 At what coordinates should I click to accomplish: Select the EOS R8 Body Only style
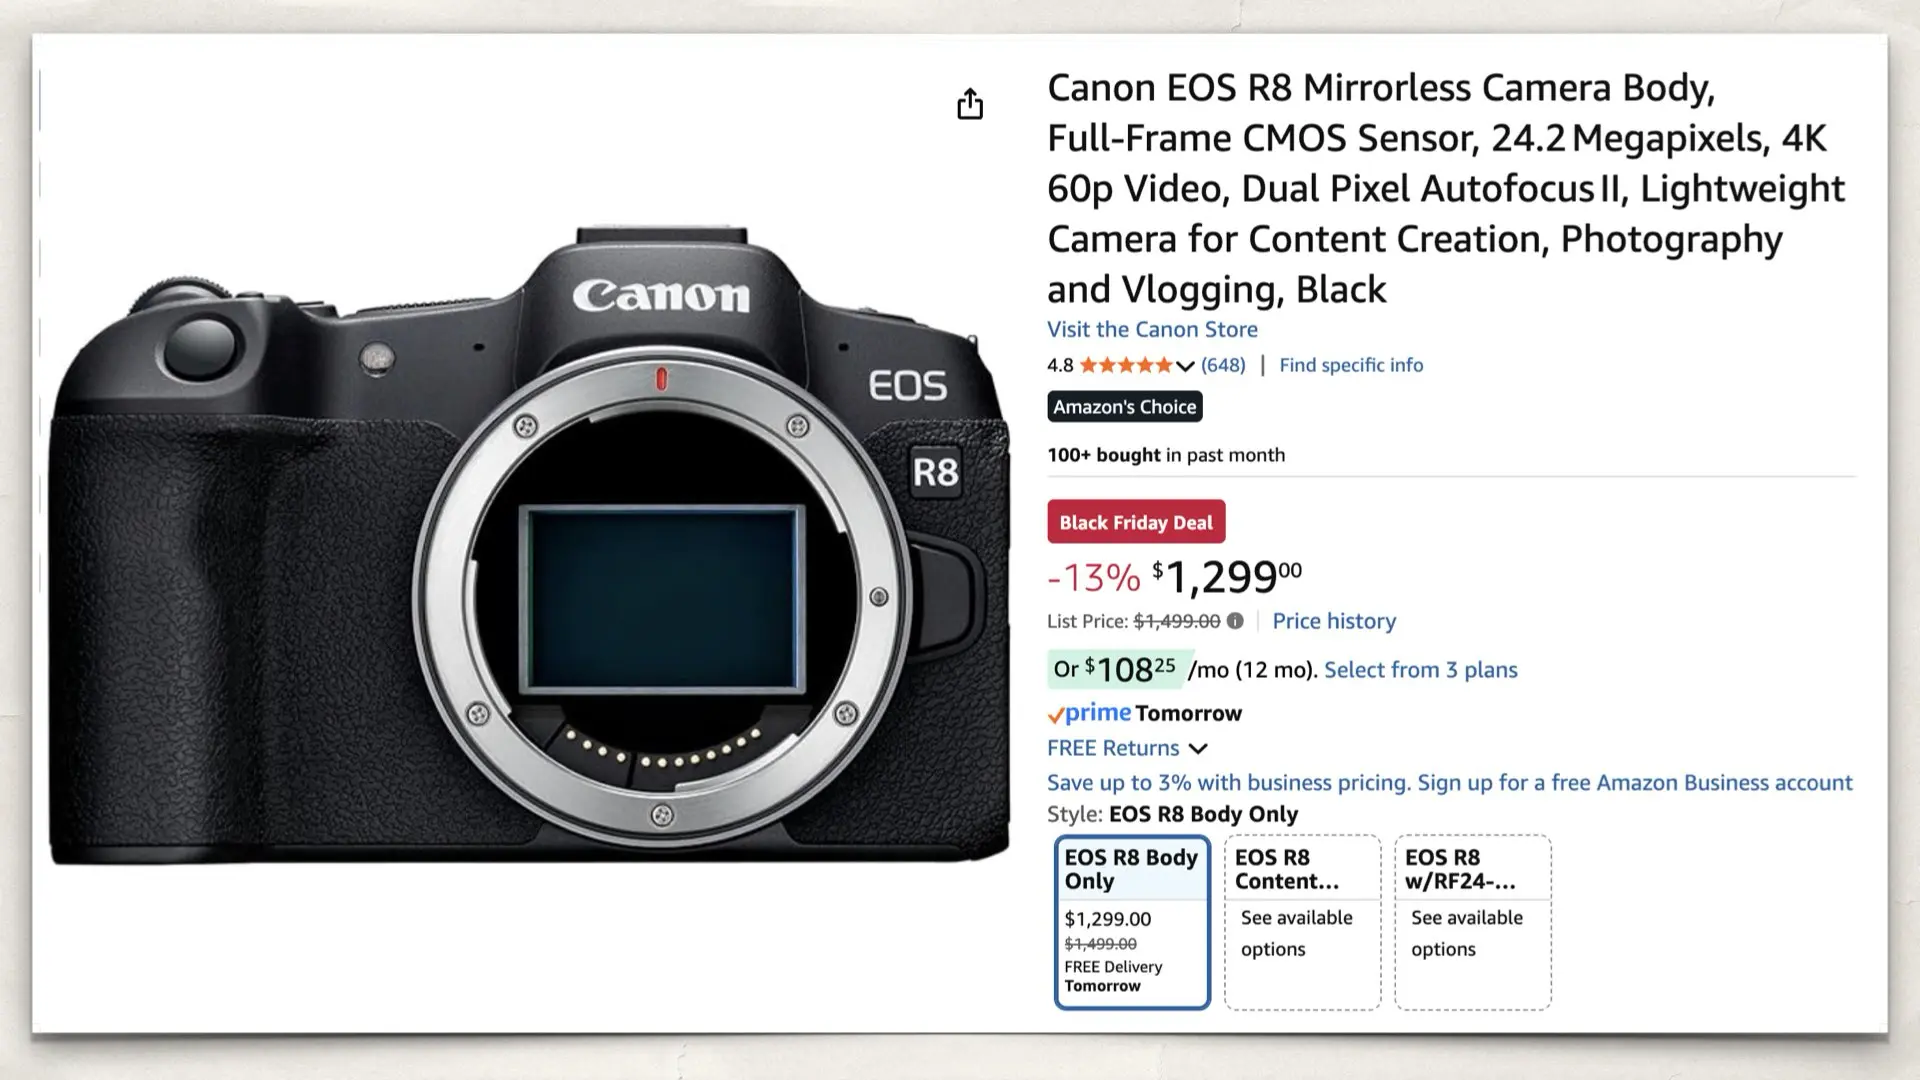coord(1131,920)
